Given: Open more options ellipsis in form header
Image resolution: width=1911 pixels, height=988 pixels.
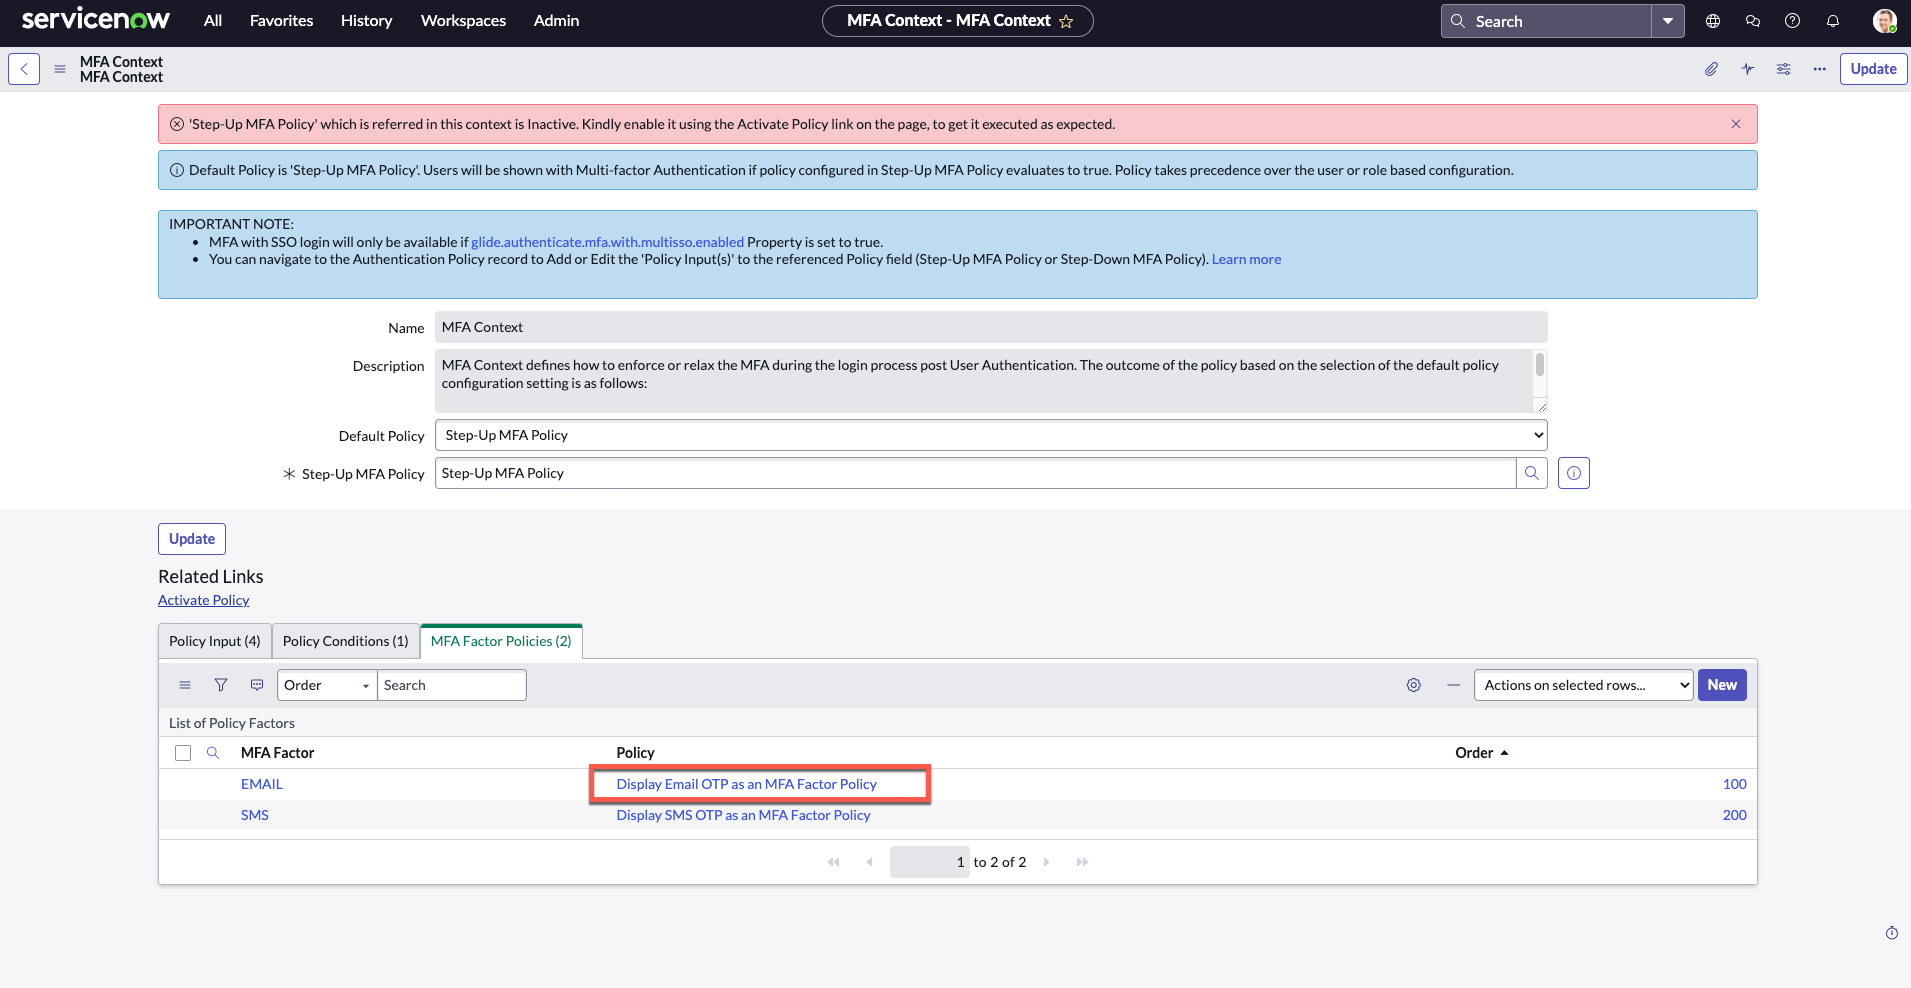Looking at the screenshot, I should [x=1820, y=69].
